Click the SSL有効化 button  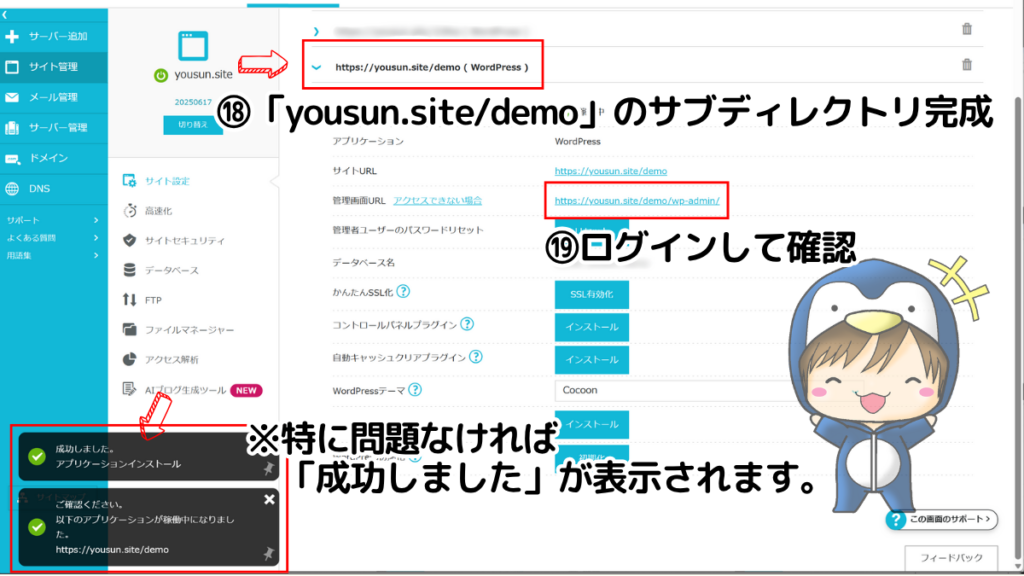click(592, 295)
